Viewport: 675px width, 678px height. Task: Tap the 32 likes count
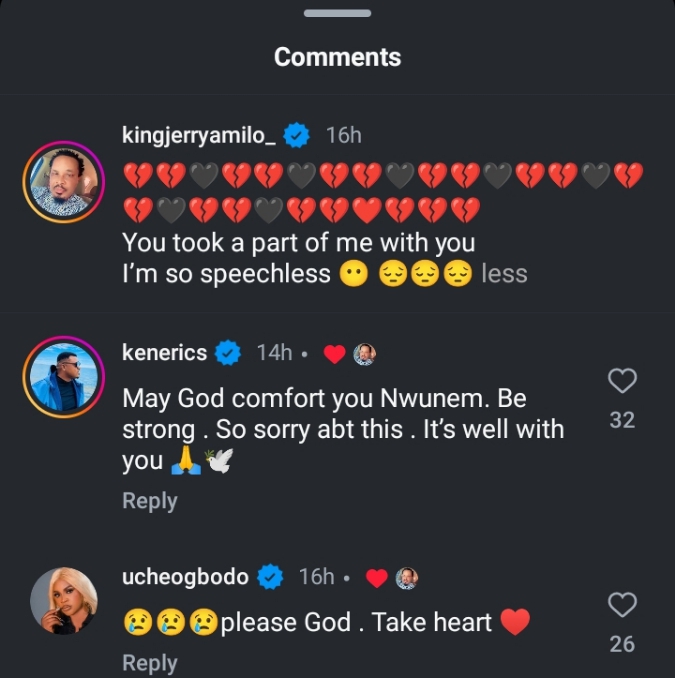click(622, 421)
